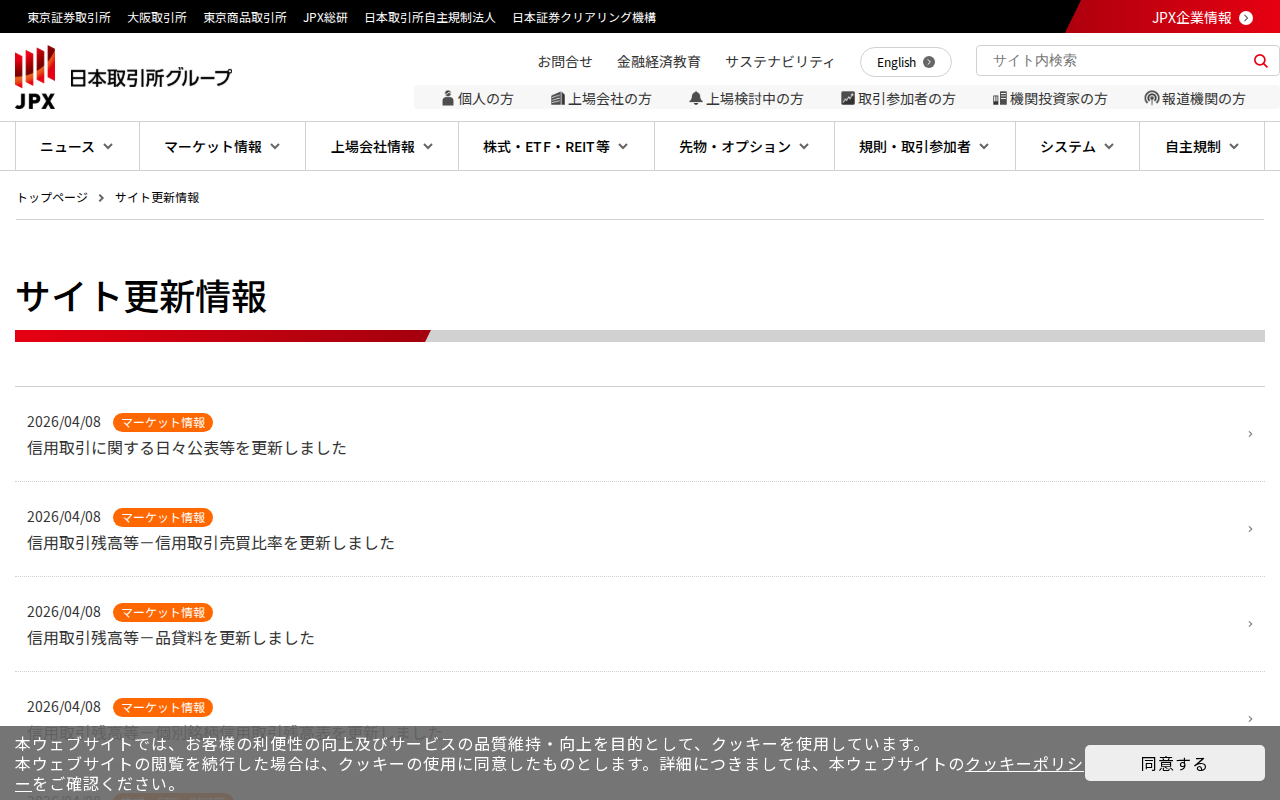This screenshot has width=1280, height=800.
Task: Click the サイト更新情報 page heading
Action: 141,297
